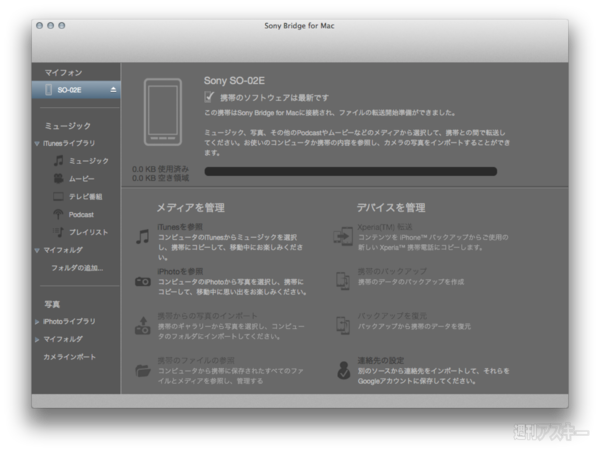The width and height of the screenshot is (600, 452).
Task: Click the TV icon beside テレビ番組
Action: point(58,197)
